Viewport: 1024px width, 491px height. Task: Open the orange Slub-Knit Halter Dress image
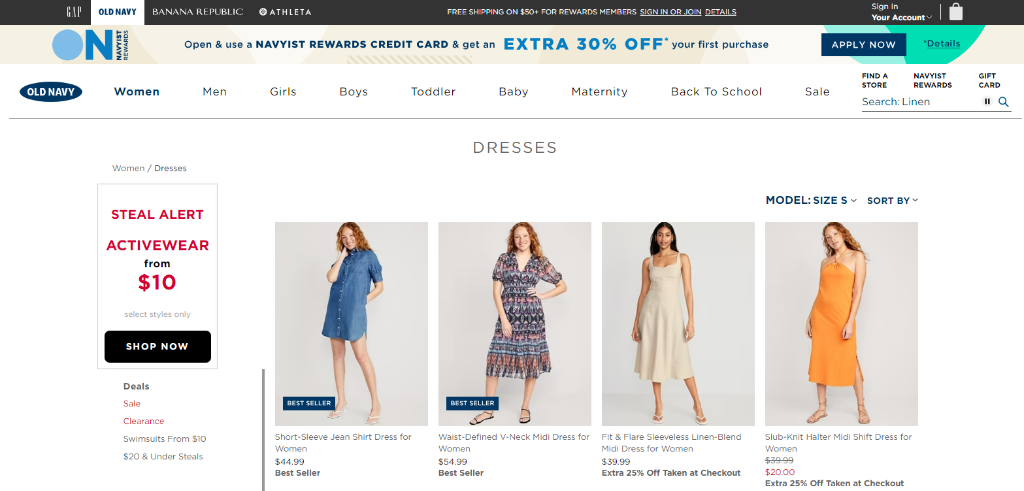[841, 324]
